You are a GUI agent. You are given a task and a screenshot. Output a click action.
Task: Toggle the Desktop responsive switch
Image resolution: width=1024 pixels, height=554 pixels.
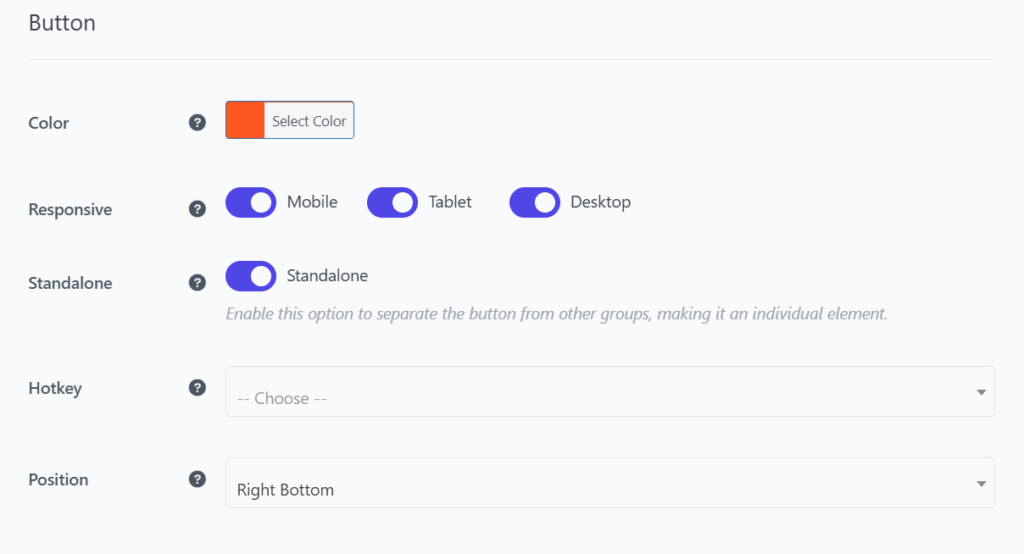point(535,203)
